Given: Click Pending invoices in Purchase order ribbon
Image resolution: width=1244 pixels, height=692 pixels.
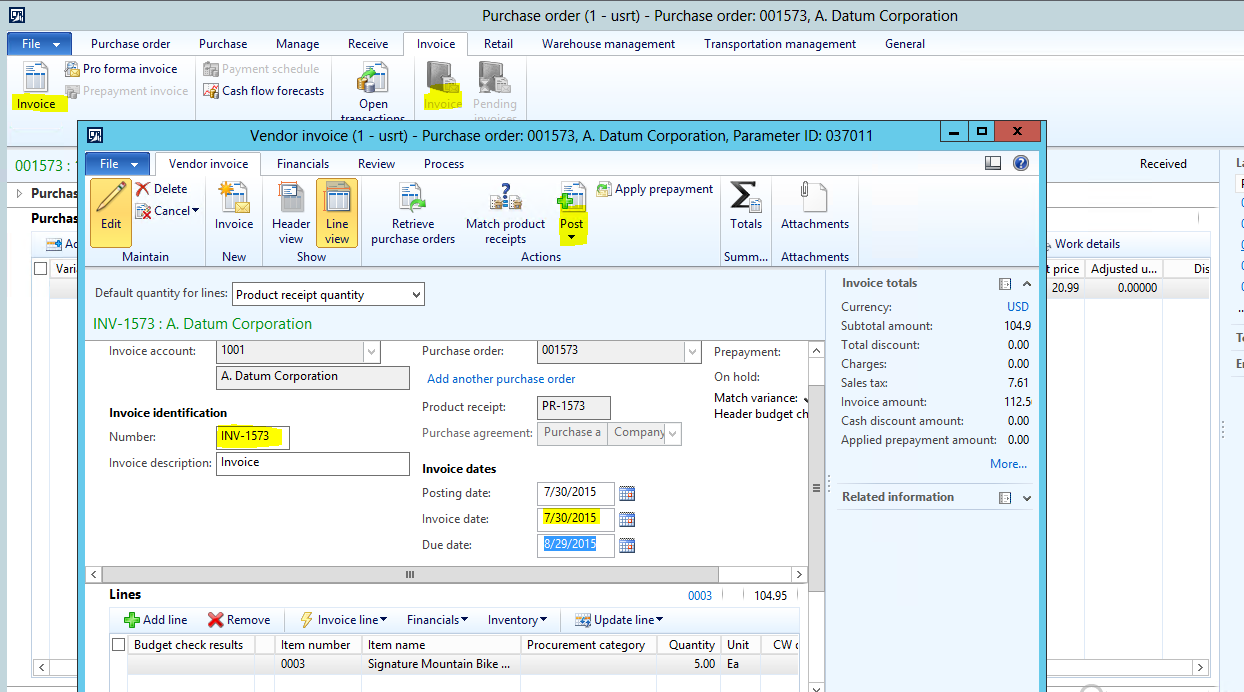Looking at the screenshot, I should tap(495, 92).
